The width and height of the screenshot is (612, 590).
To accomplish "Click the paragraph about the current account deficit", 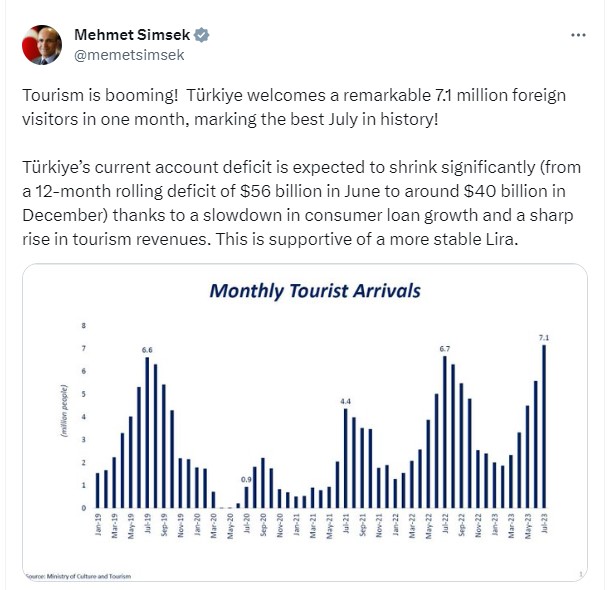I will click(x=302, y=203).
